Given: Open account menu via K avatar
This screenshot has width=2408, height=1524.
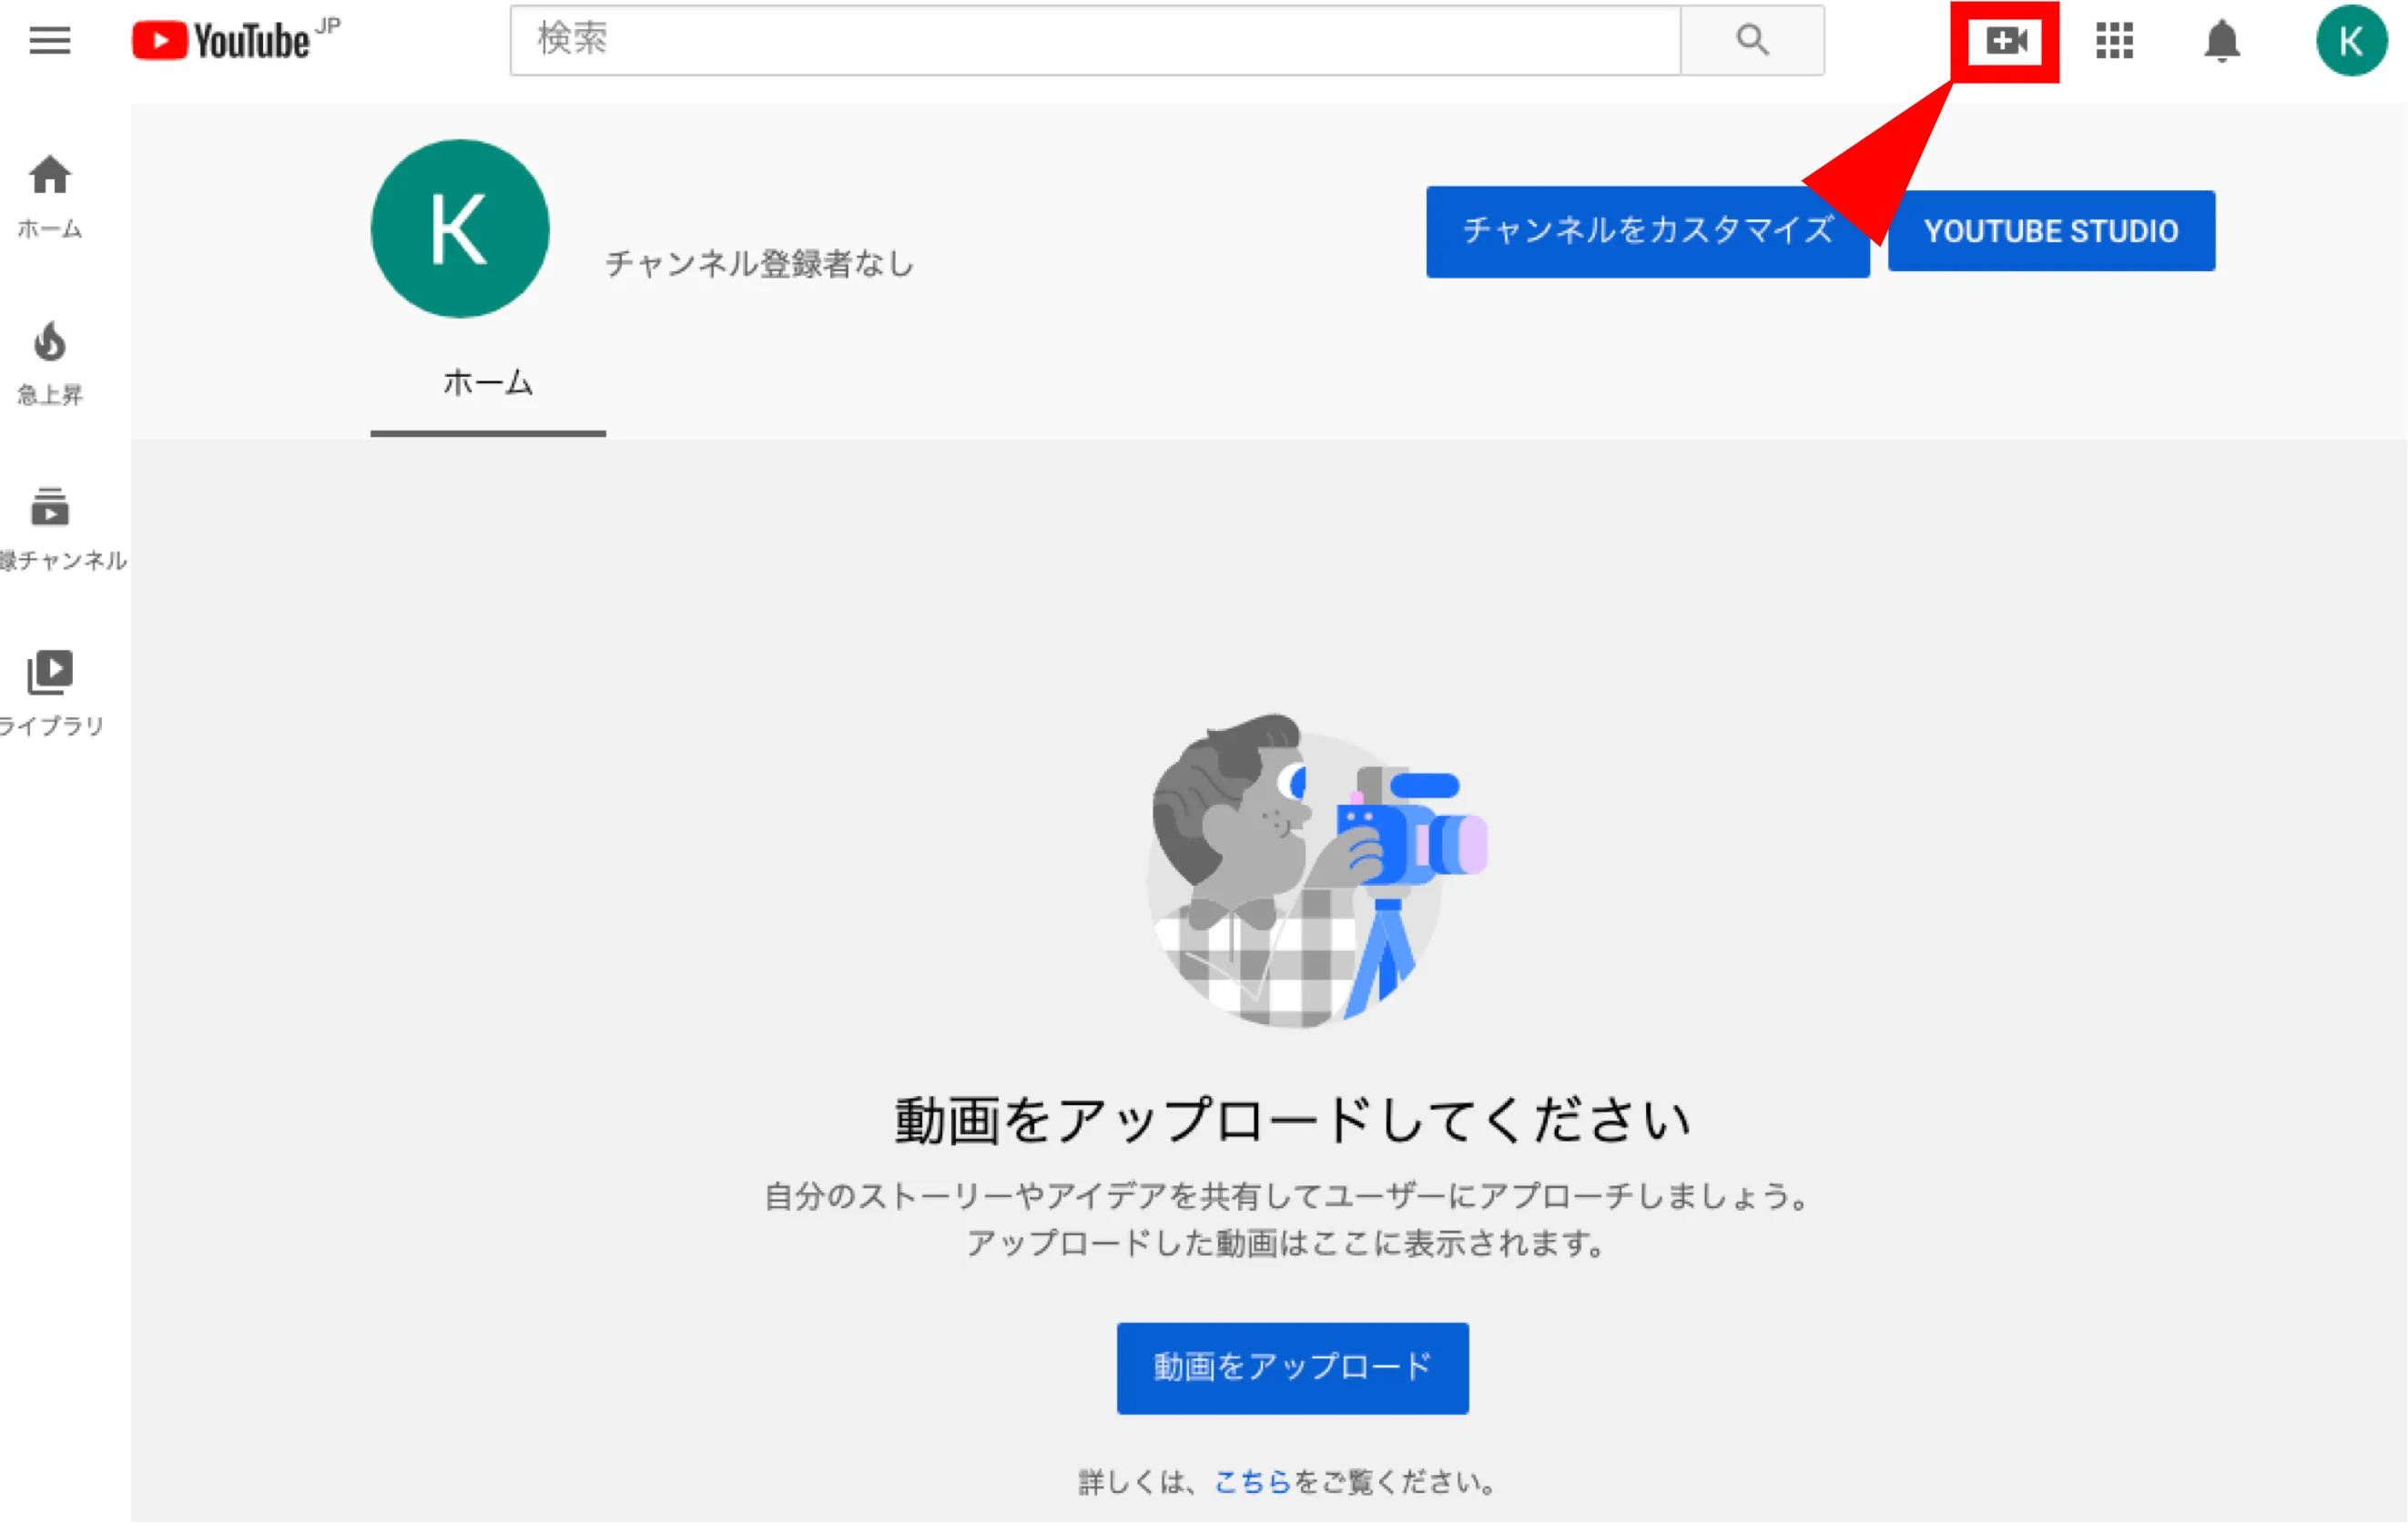Looking at the screenshot, I should (2350, 40).
